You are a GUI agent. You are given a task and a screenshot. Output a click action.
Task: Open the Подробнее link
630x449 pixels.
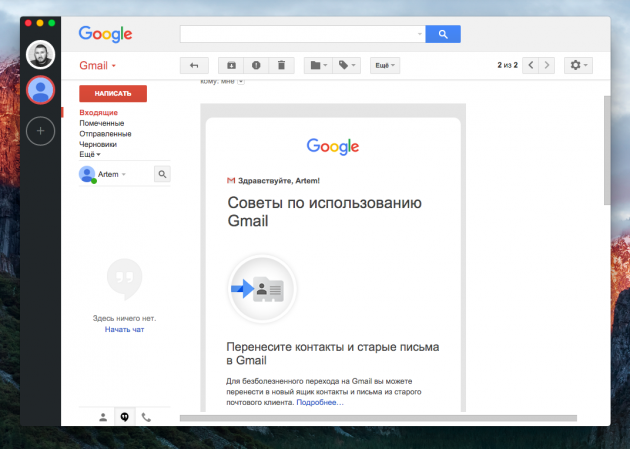[320, 402]
